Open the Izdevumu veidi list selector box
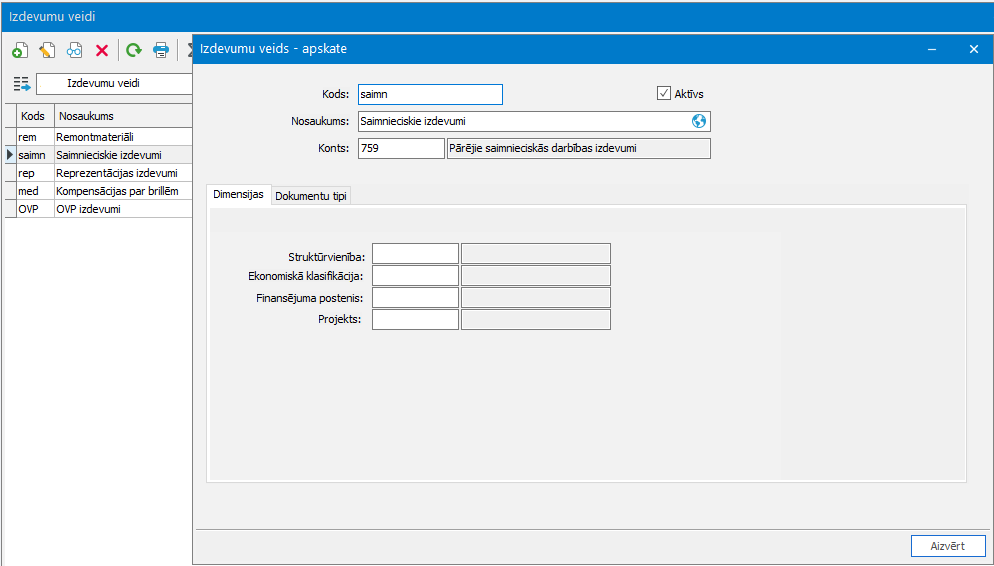Viewport: 994px width, 566px height. pyautogui.click(x=114, y=84)
